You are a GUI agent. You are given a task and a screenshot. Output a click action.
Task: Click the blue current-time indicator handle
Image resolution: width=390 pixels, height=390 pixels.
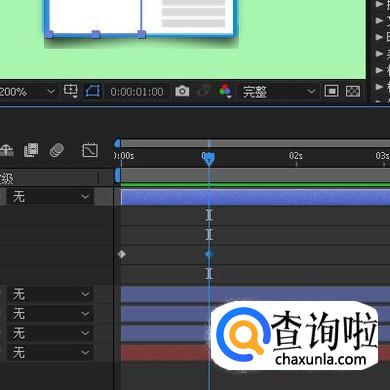point(209,159)
